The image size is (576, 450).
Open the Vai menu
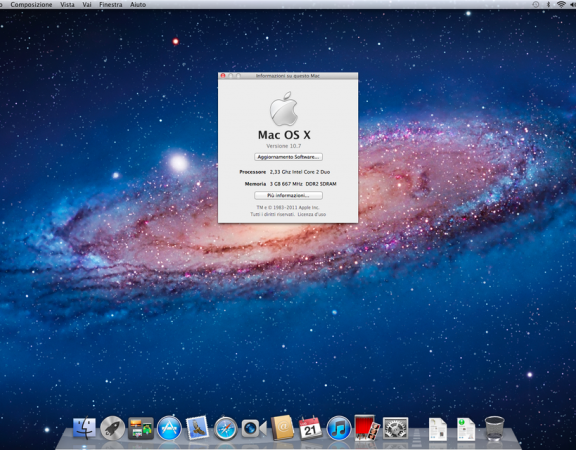(x=87, y=4)
